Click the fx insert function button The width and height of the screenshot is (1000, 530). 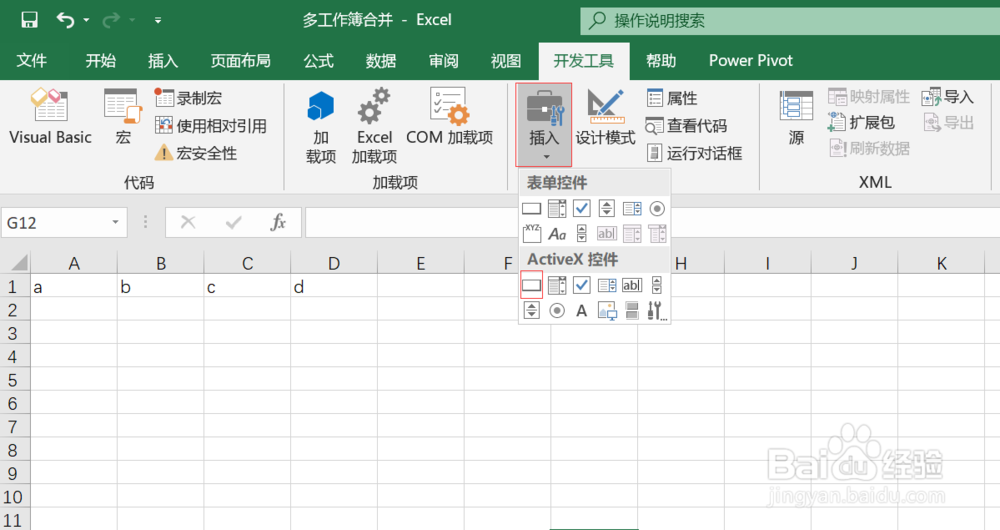click(278, 223)
